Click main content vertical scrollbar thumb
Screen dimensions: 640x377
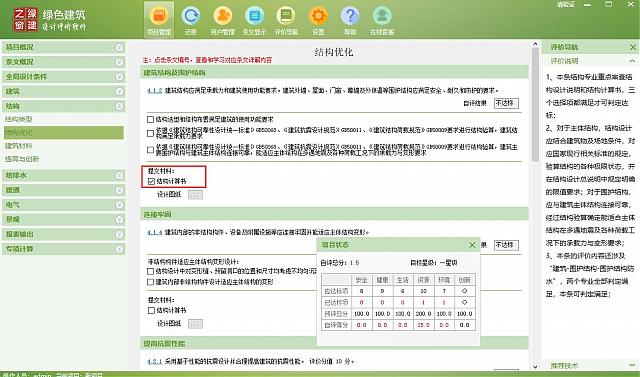coord(535,105)
